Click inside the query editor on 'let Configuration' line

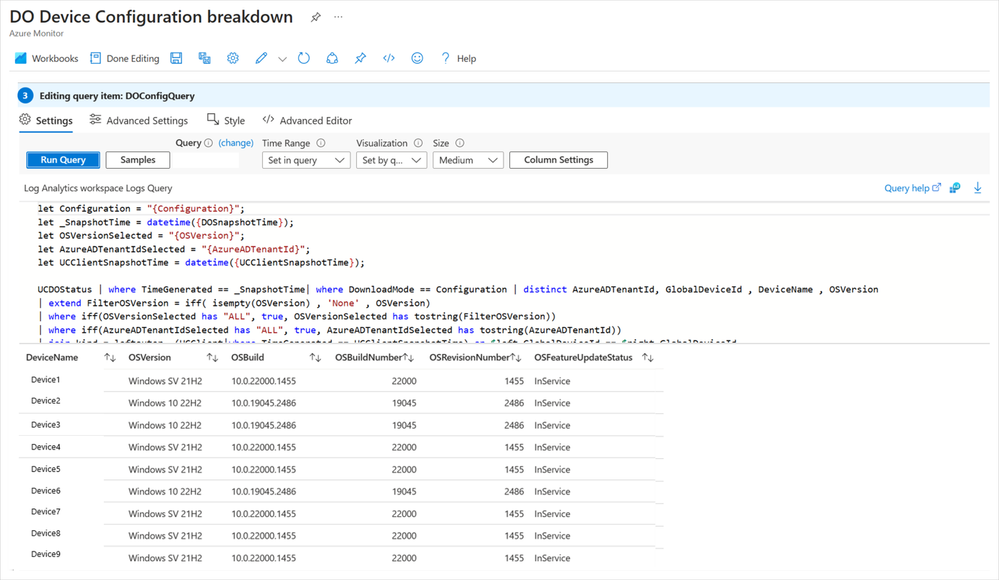click(x=141, y=208)
